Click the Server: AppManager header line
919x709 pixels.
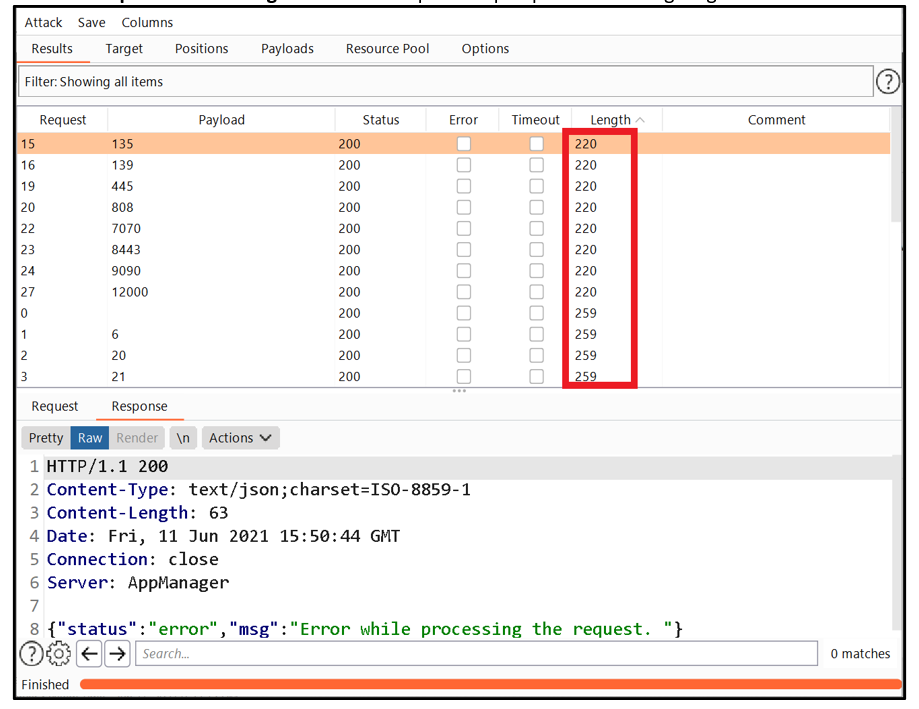click(x=138, y=582)
